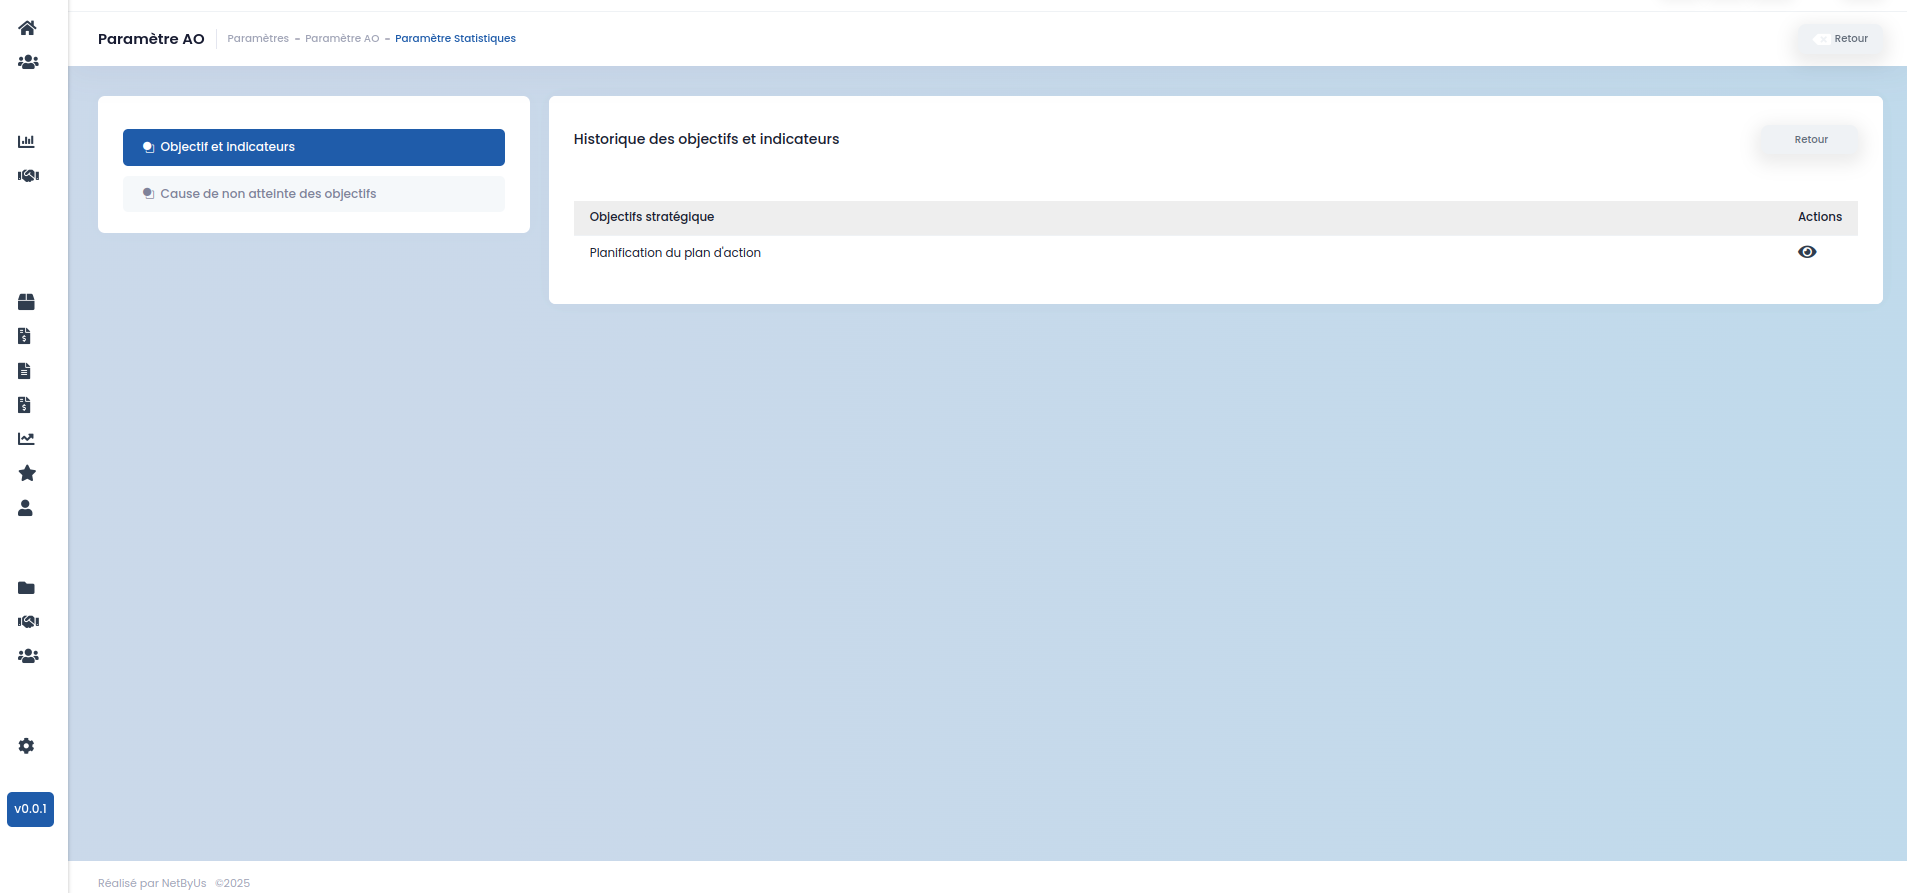This screenshot has height=893, width=1907.
Task: Open the single user profile icon
Action: [25, 508]
